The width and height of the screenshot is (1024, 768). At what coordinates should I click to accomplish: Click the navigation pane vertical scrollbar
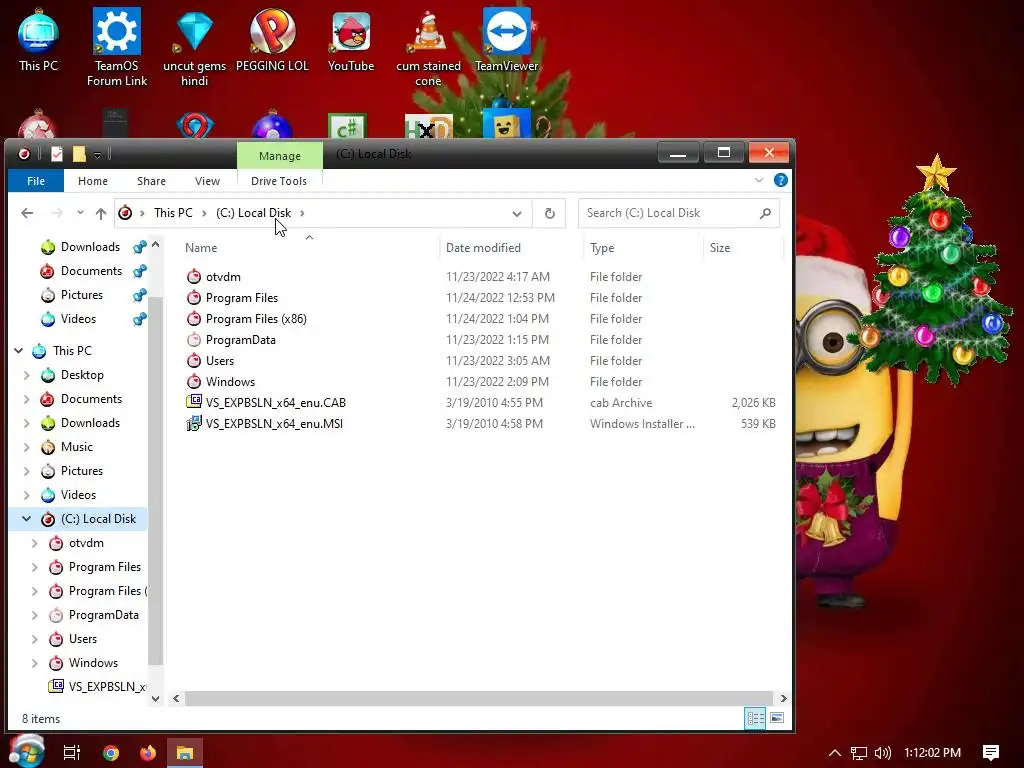(x=155, y=480)
